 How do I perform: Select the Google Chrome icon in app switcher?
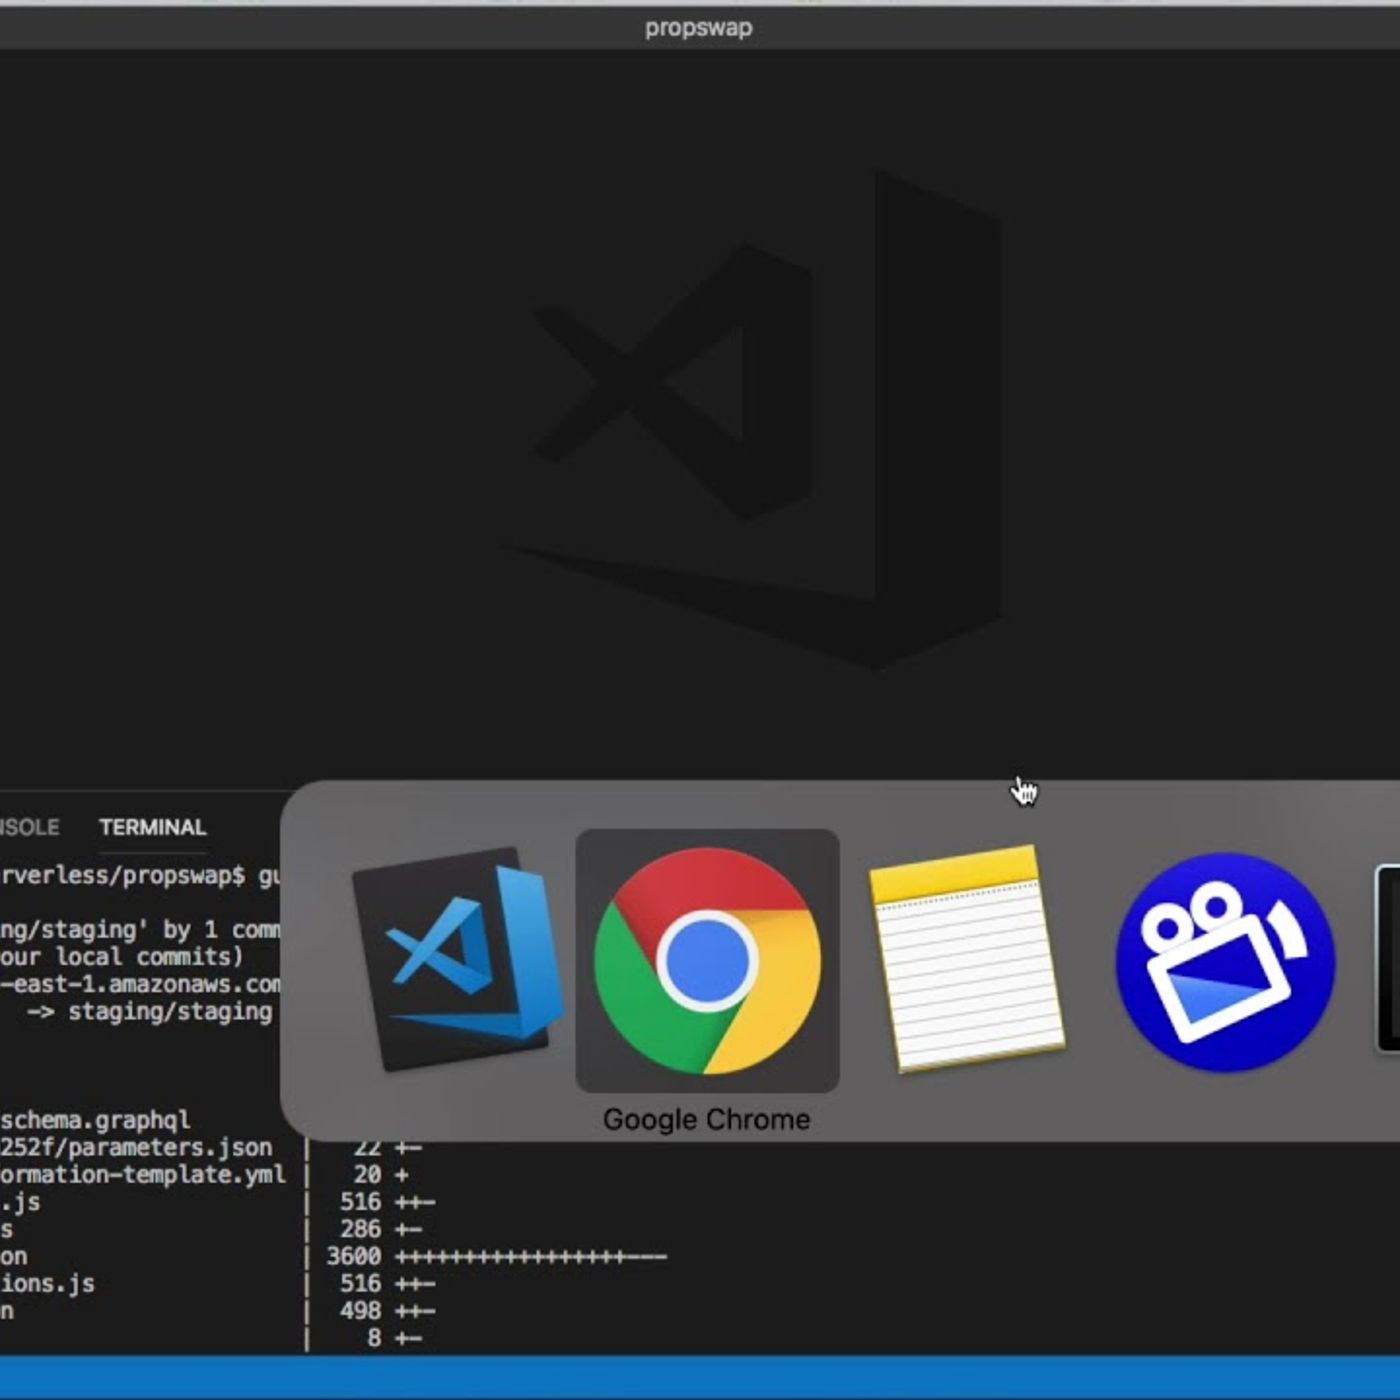pos(707,960)
